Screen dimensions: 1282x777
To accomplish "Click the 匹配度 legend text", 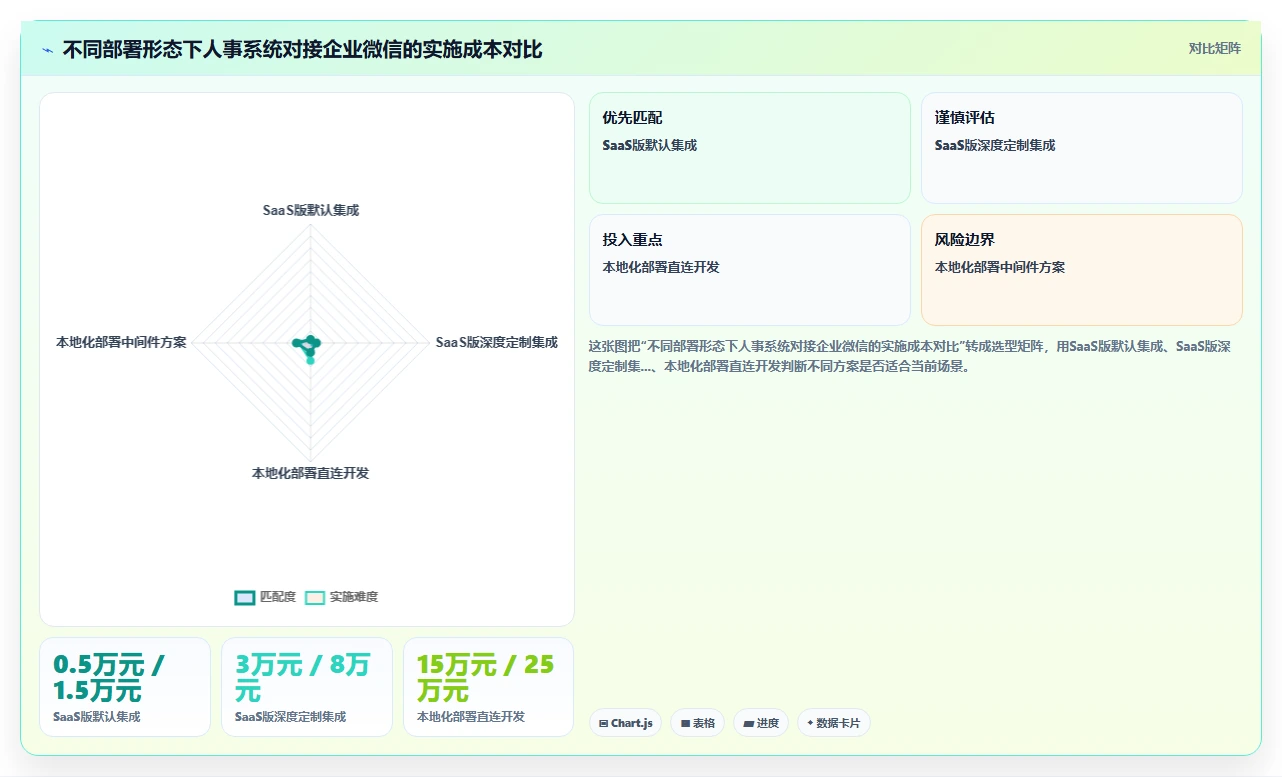I will click(278, 597).
